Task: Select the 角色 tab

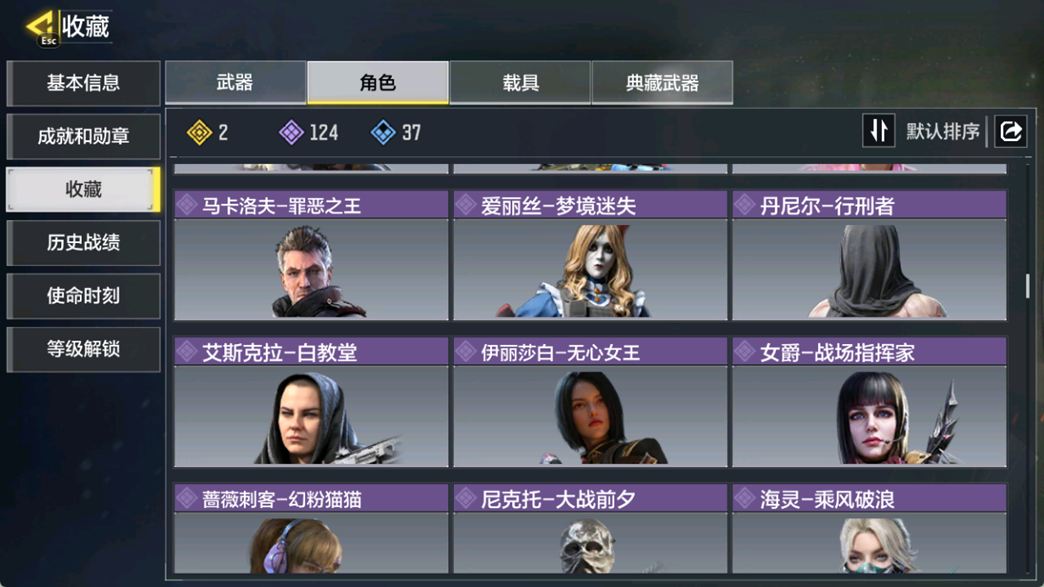Action: (x=378, y=83)
